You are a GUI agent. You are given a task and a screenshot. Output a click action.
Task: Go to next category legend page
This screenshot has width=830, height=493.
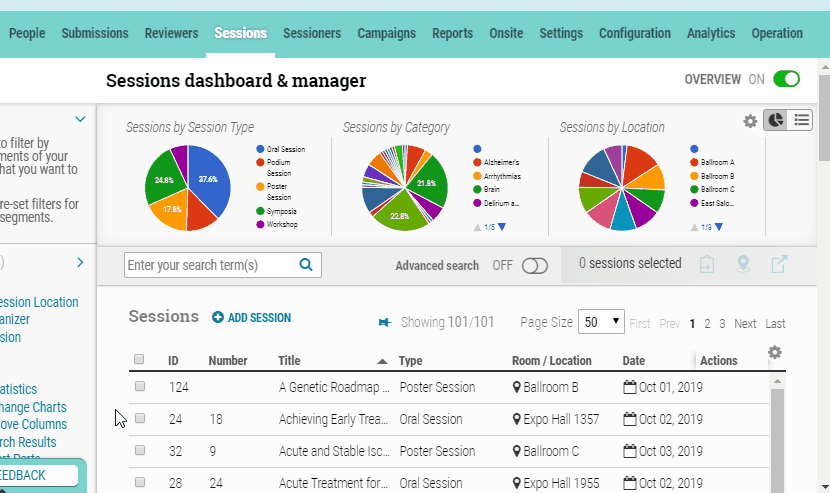point(502,227)
